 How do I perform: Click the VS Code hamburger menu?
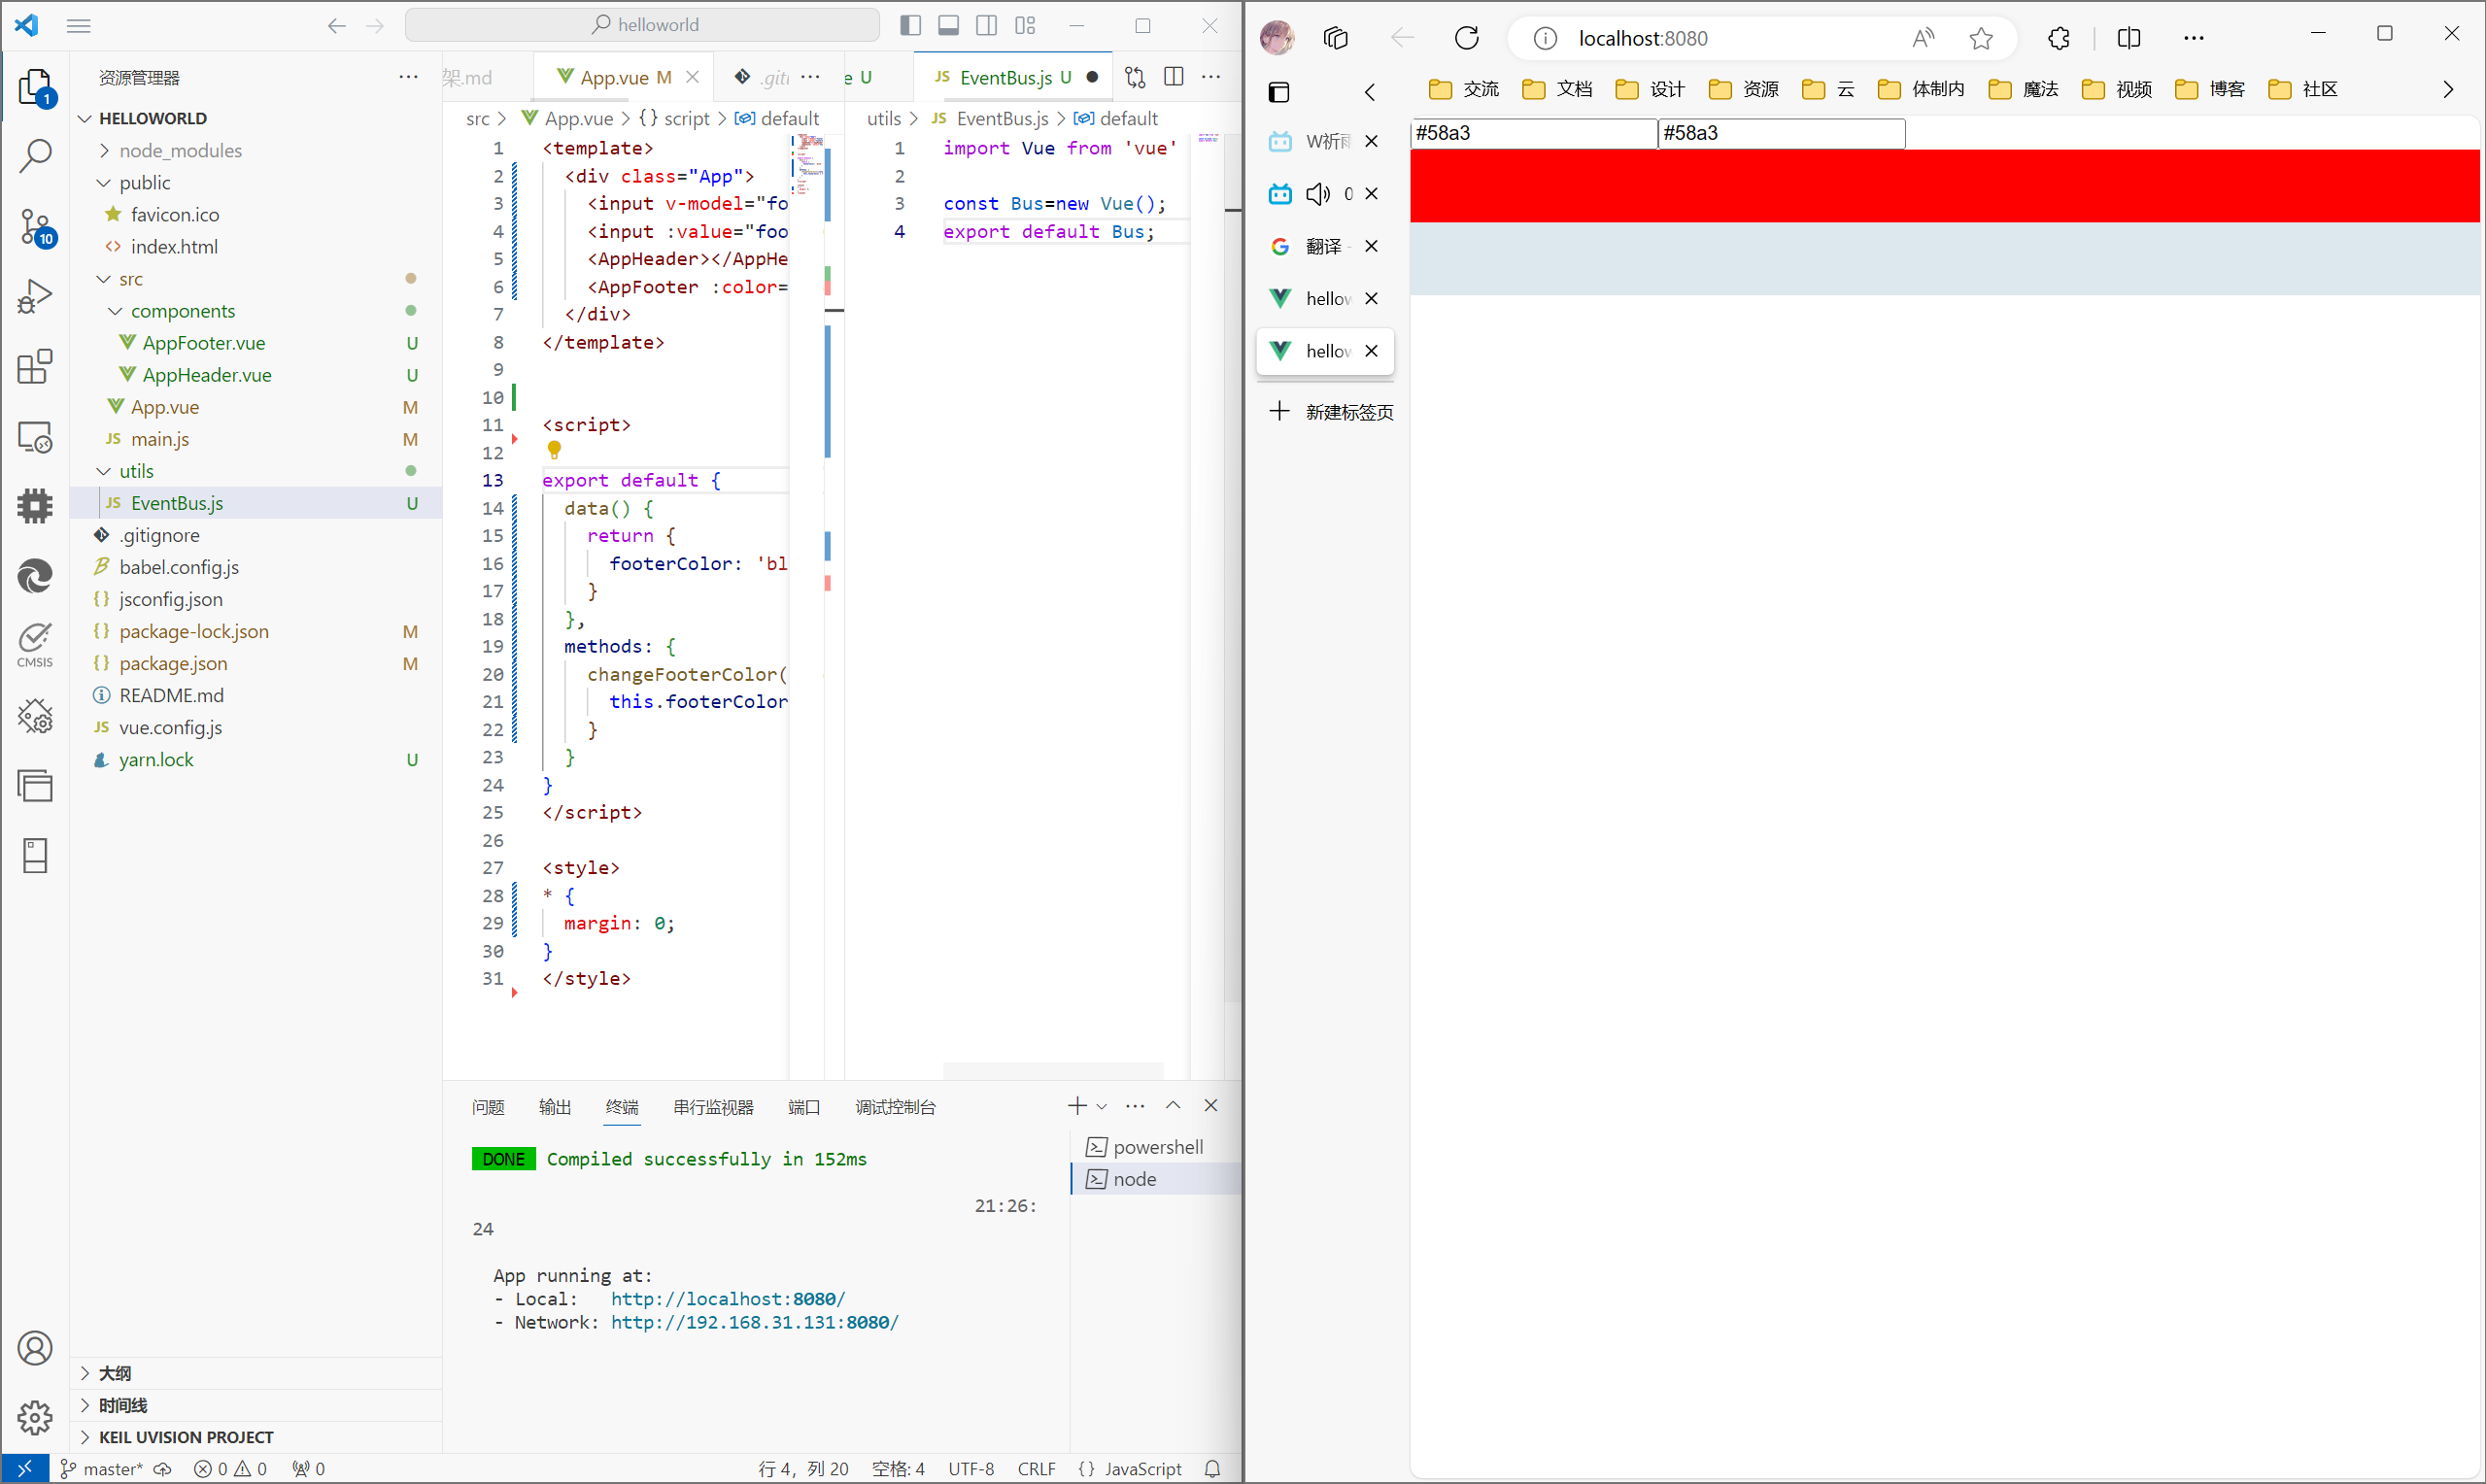coord(79,26)
